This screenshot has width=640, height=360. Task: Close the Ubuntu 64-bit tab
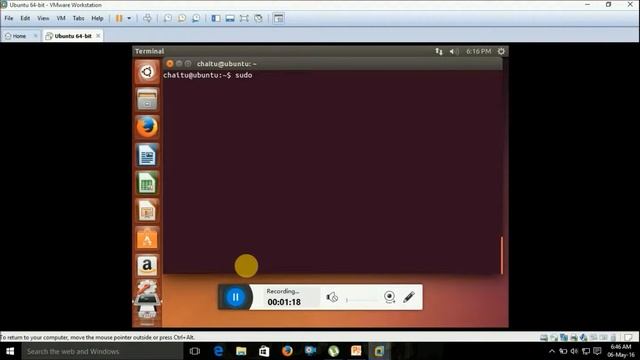click(98, 36)
